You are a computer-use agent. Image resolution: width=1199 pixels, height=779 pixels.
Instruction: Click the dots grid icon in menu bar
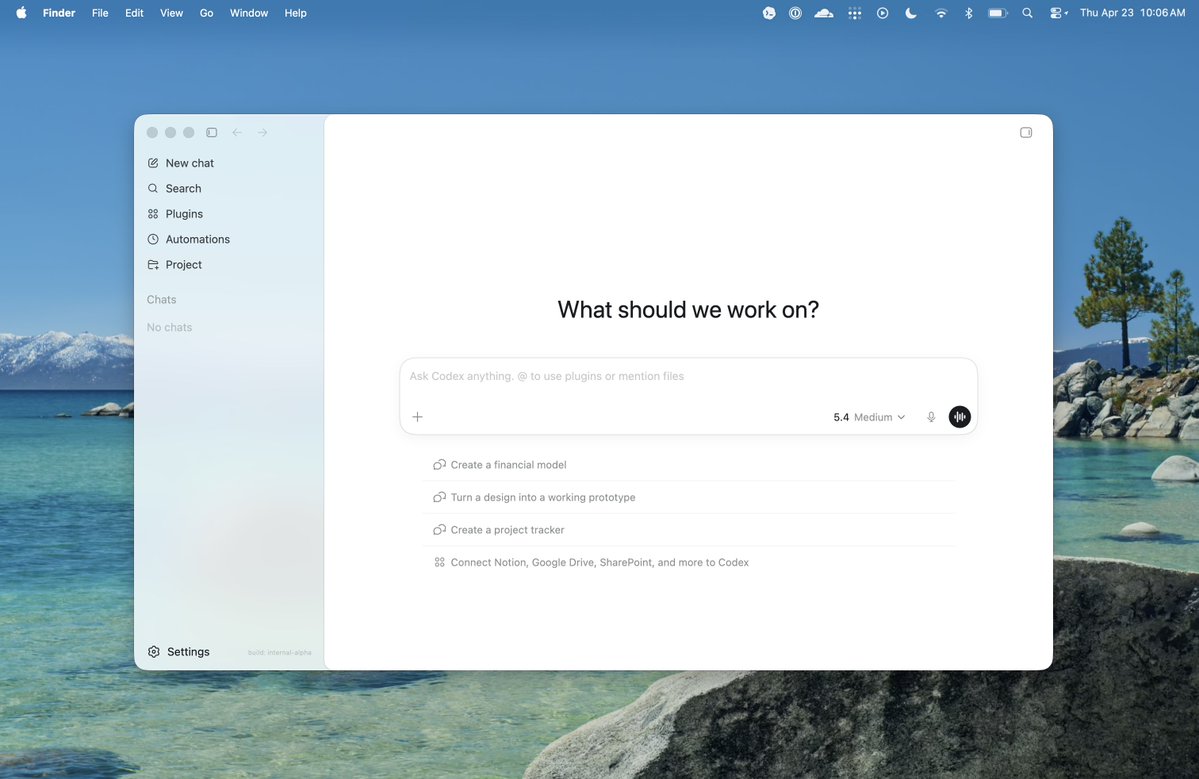click(855, 13)
